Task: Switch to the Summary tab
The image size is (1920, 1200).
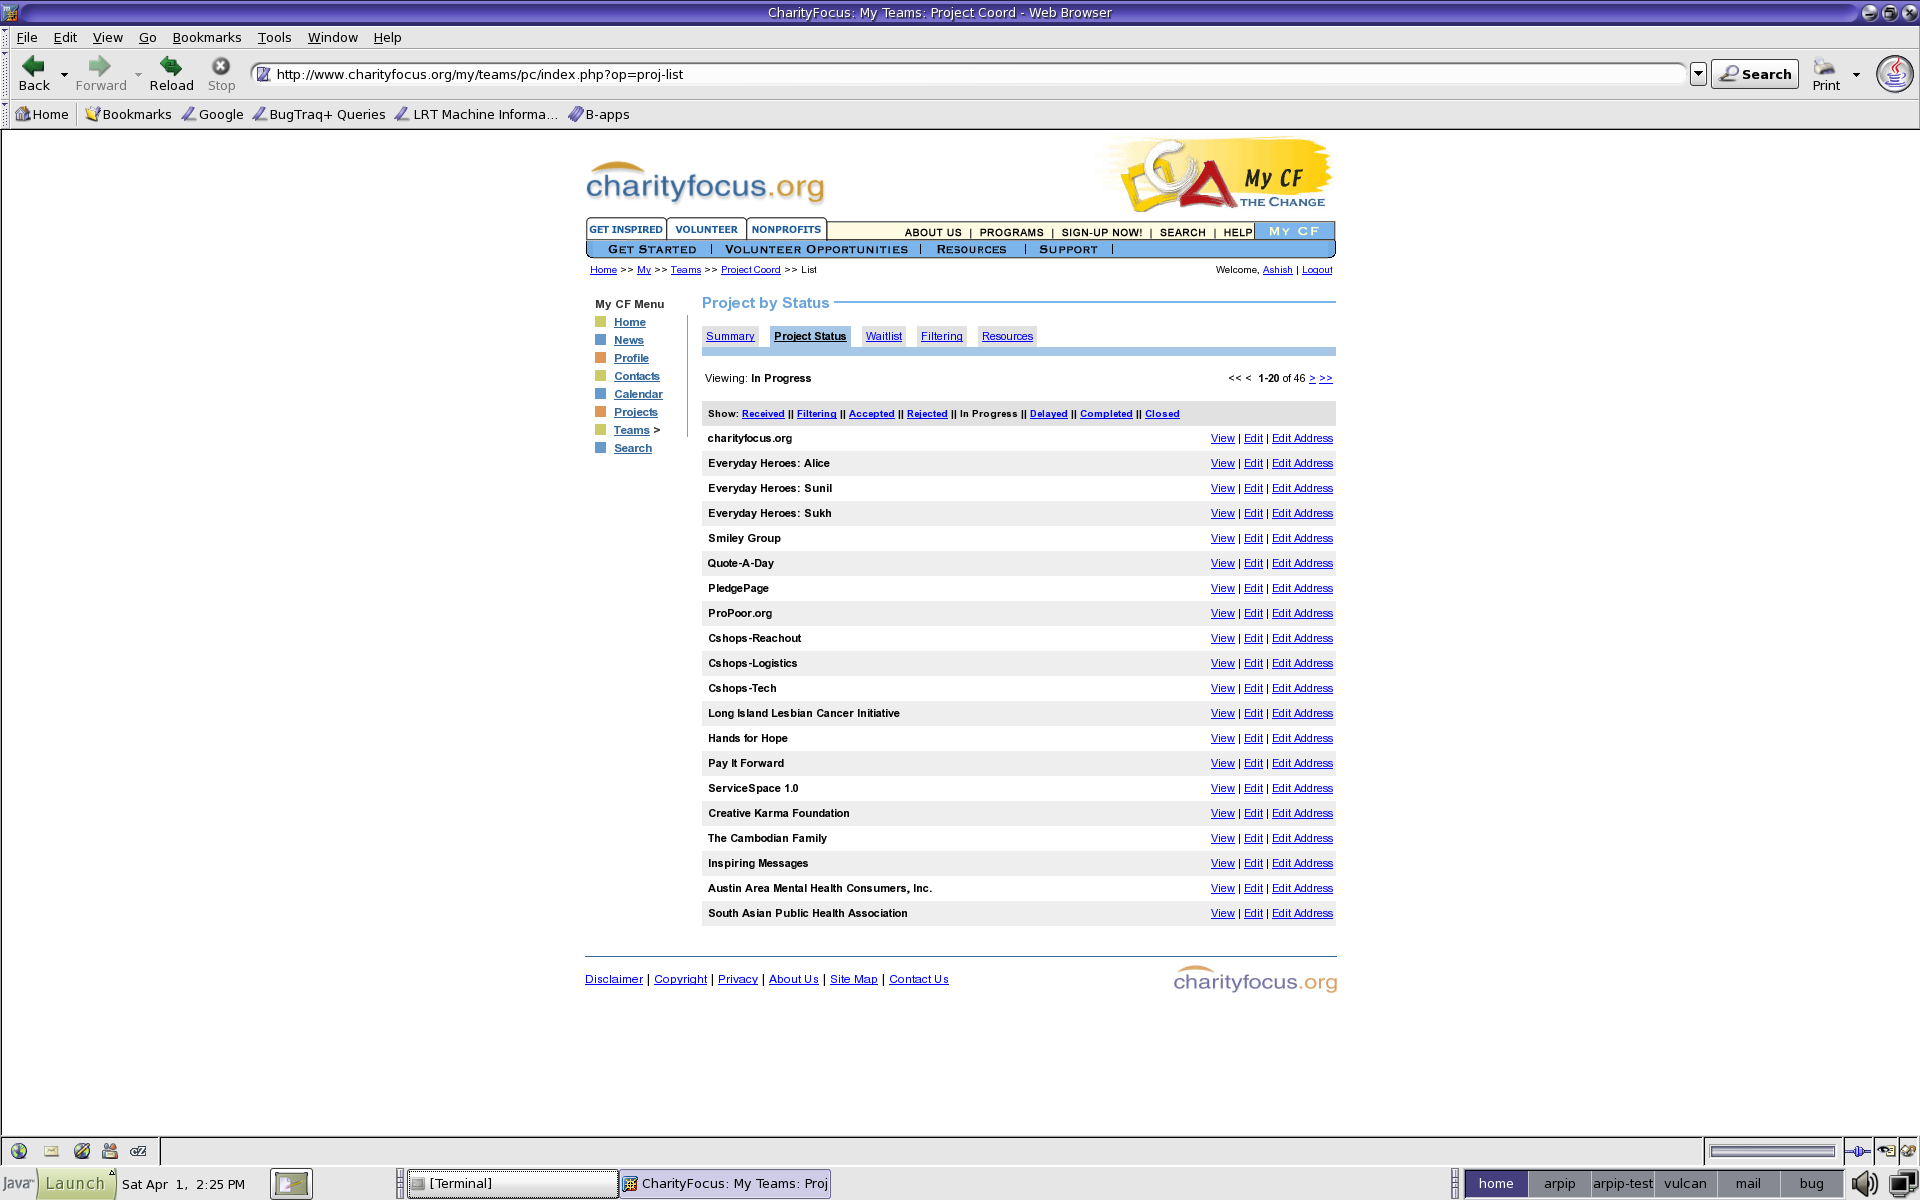Action: click(730, 336)
